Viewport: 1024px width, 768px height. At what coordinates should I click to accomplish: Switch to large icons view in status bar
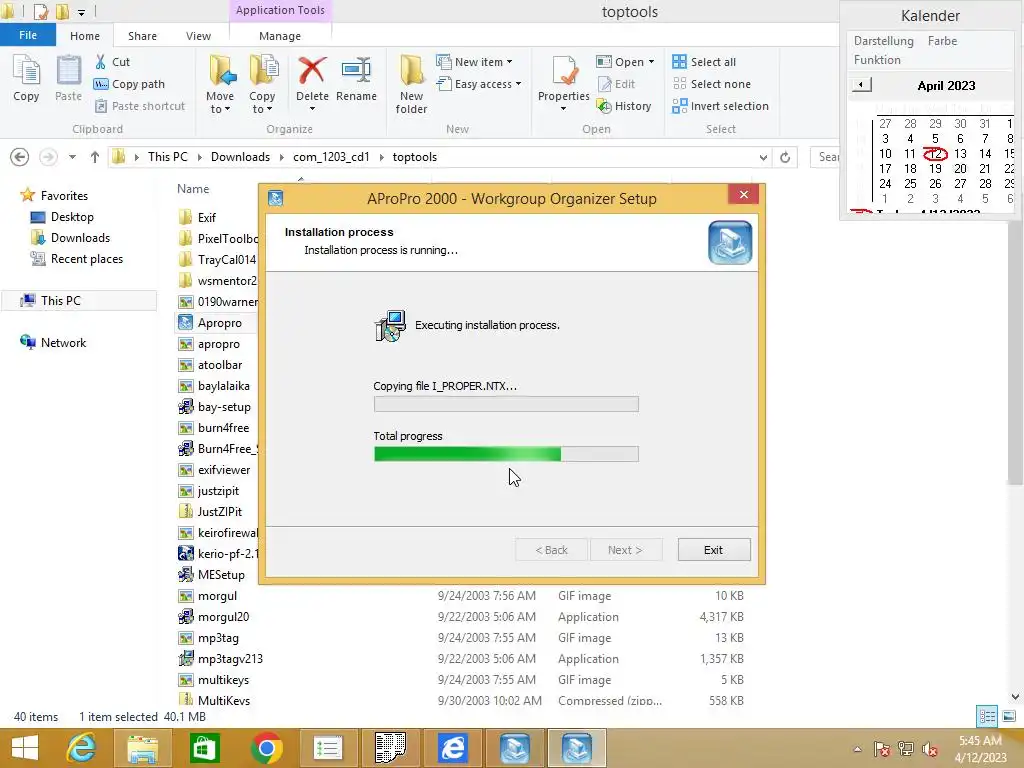coord(1008,716)
